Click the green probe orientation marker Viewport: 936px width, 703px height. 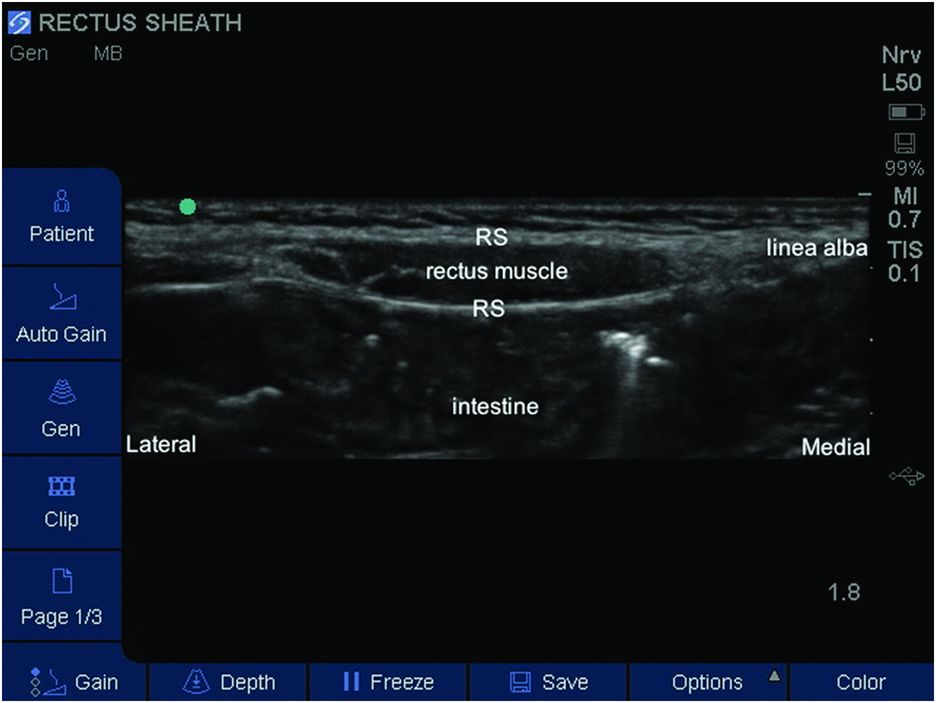tap(187, 207)
